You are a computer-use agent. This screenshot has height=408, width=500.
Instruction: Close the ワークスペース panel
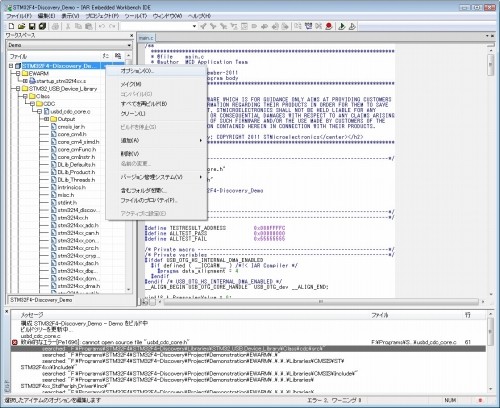click(132, 35)
